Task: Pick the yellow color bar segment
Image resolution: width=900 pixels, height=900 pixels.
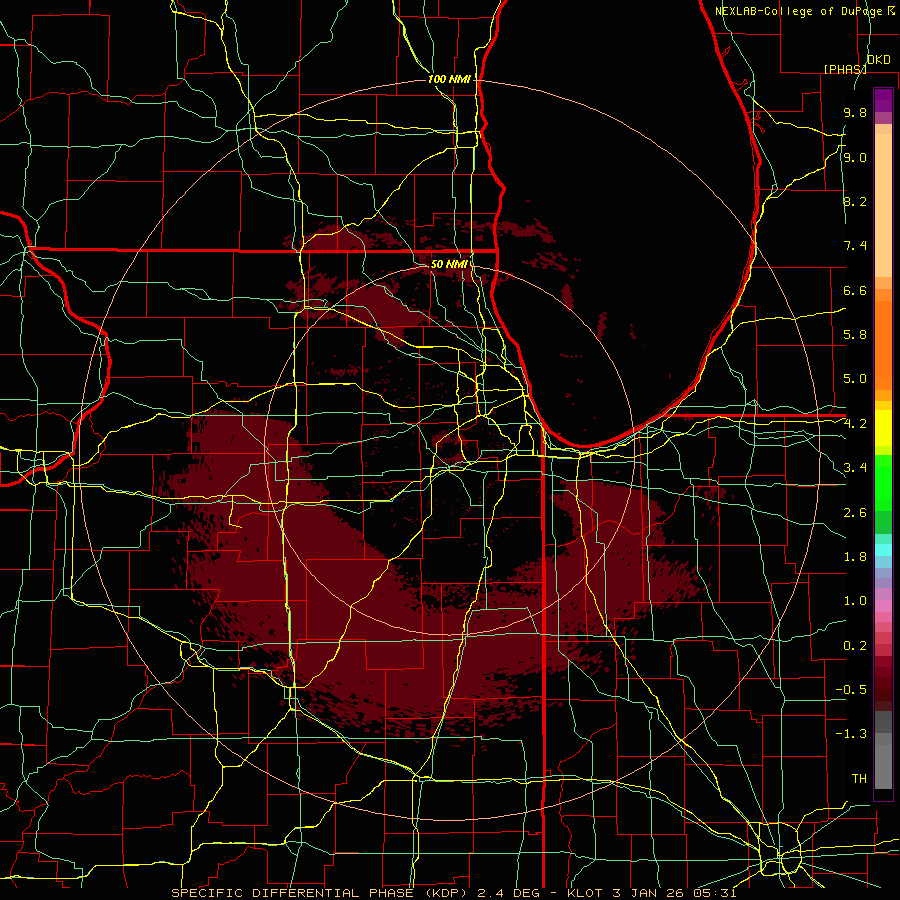Action: [x=883, y=428]
